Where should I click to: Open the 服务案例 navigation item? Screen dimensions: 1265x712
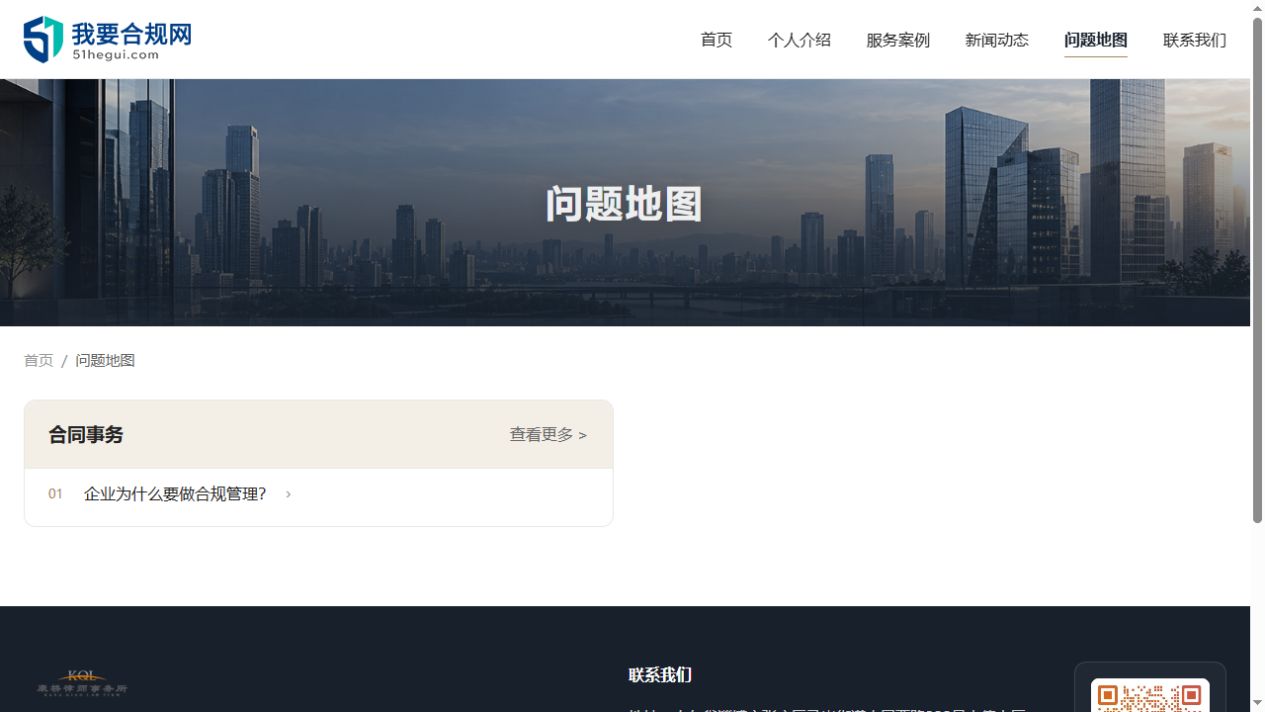(x=898, y=40)
